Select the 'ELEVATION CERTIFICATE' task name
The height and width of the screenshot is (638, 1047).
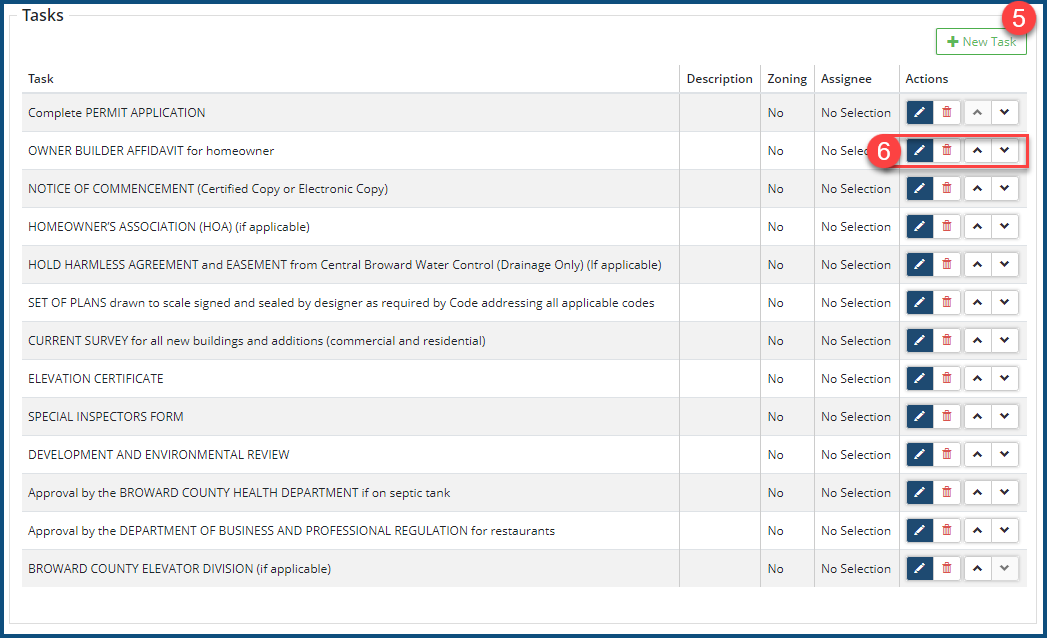click(95, 379)
